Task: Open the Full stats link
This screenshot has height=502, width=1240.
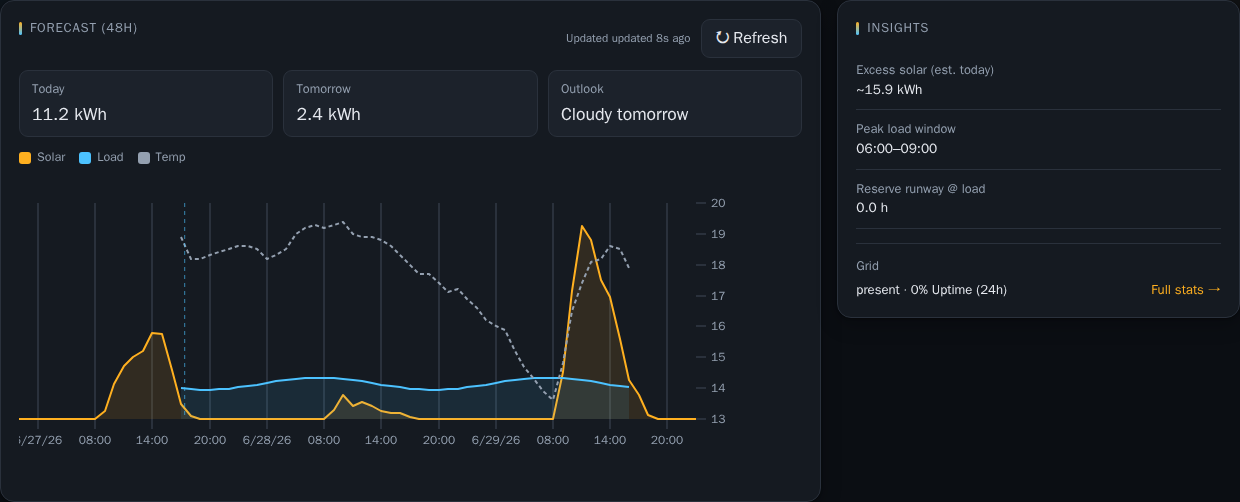Action: (1186, 290)
